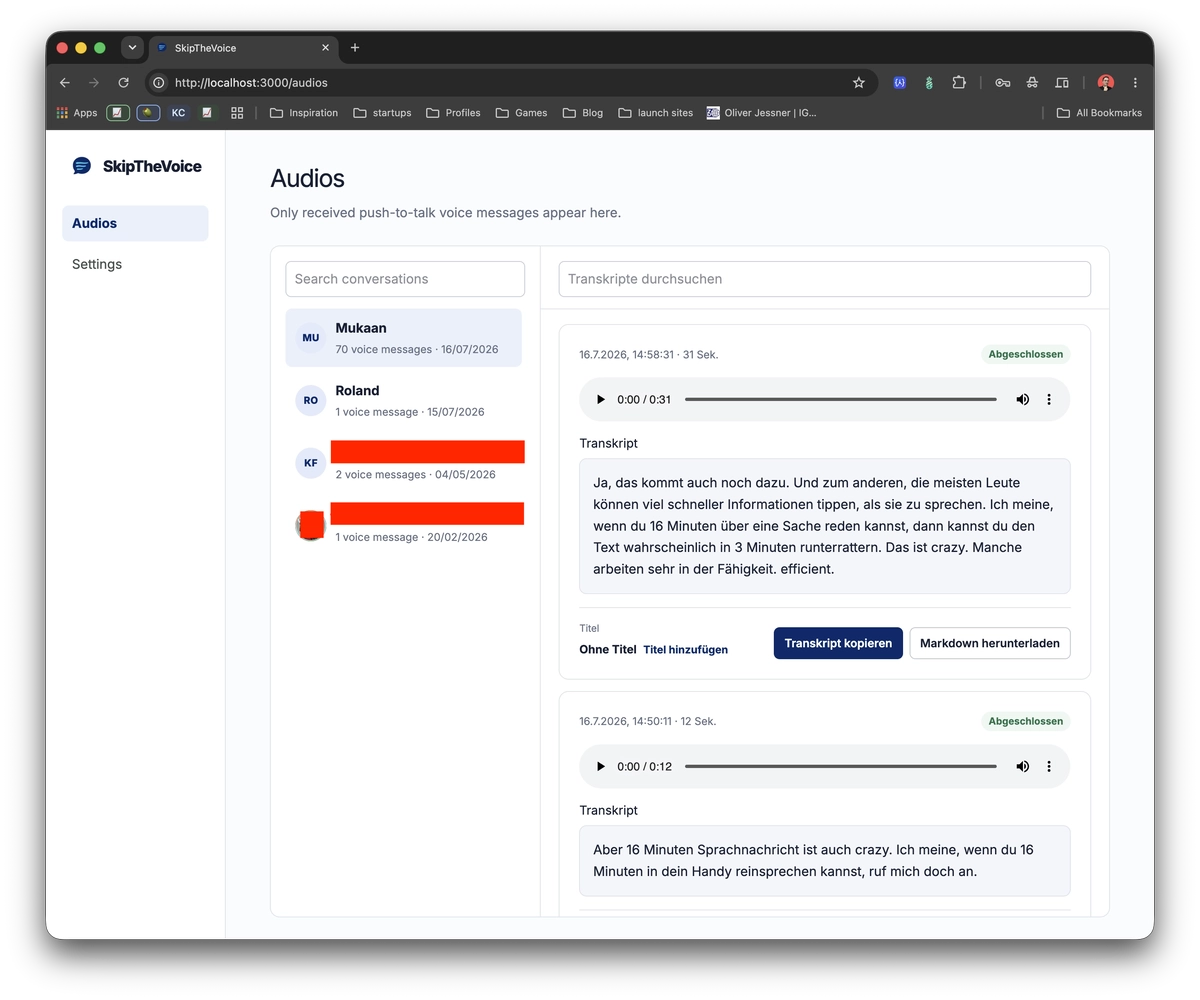
Task: Play the 0:12 voice message
Action: tap(601, 766)
